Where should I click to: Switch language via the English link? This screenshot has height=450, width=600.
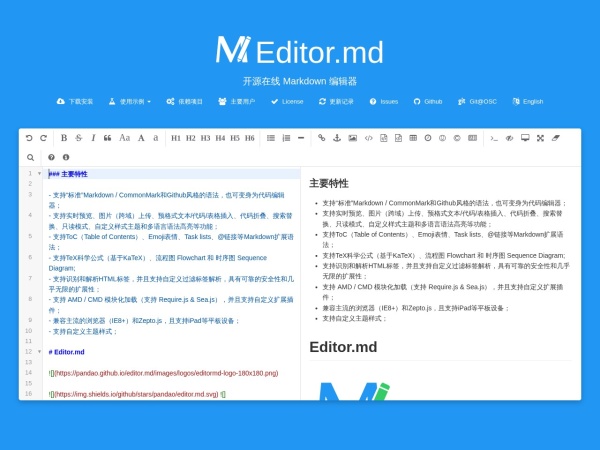pyautogui.click(x=528, y=101)
